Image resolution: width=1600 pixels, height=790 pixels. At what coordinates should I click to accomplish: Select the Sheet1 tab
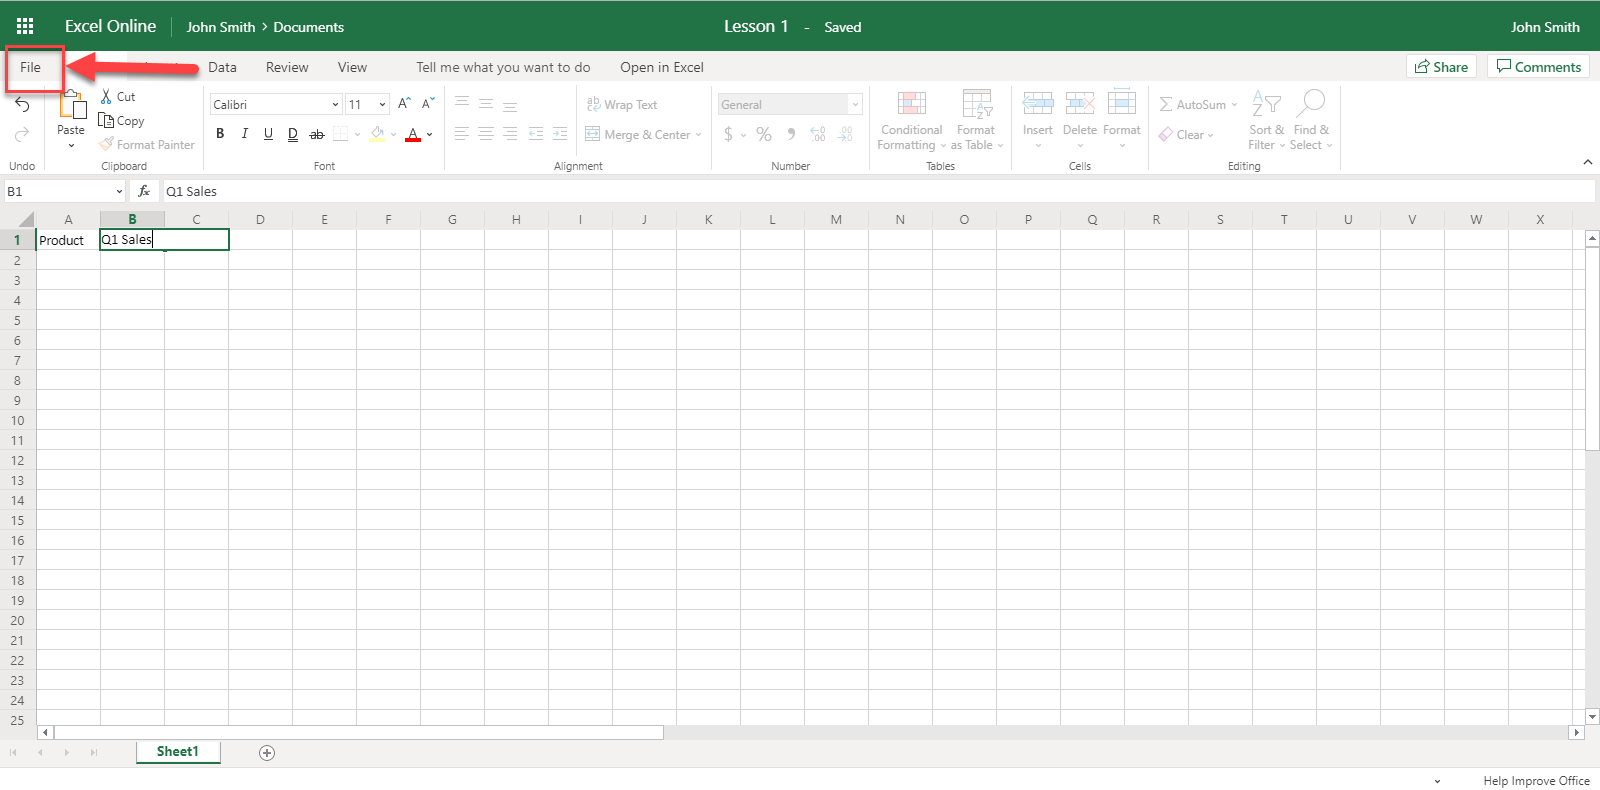click(x=178, y=752)
